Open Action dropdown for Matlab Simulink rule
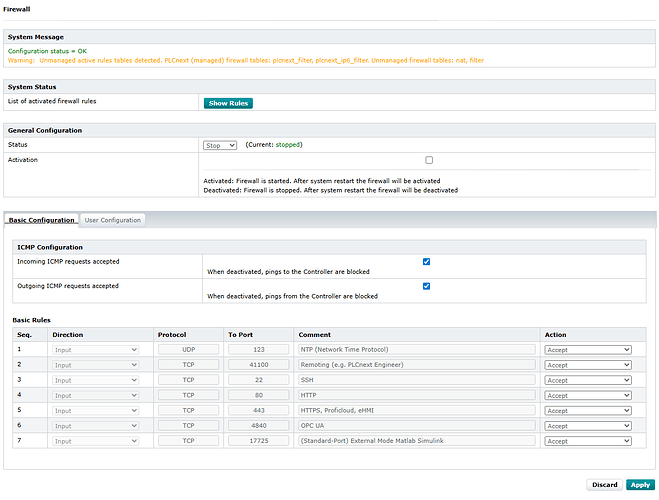This screenshot has height=500, width=659. [587, 440]
